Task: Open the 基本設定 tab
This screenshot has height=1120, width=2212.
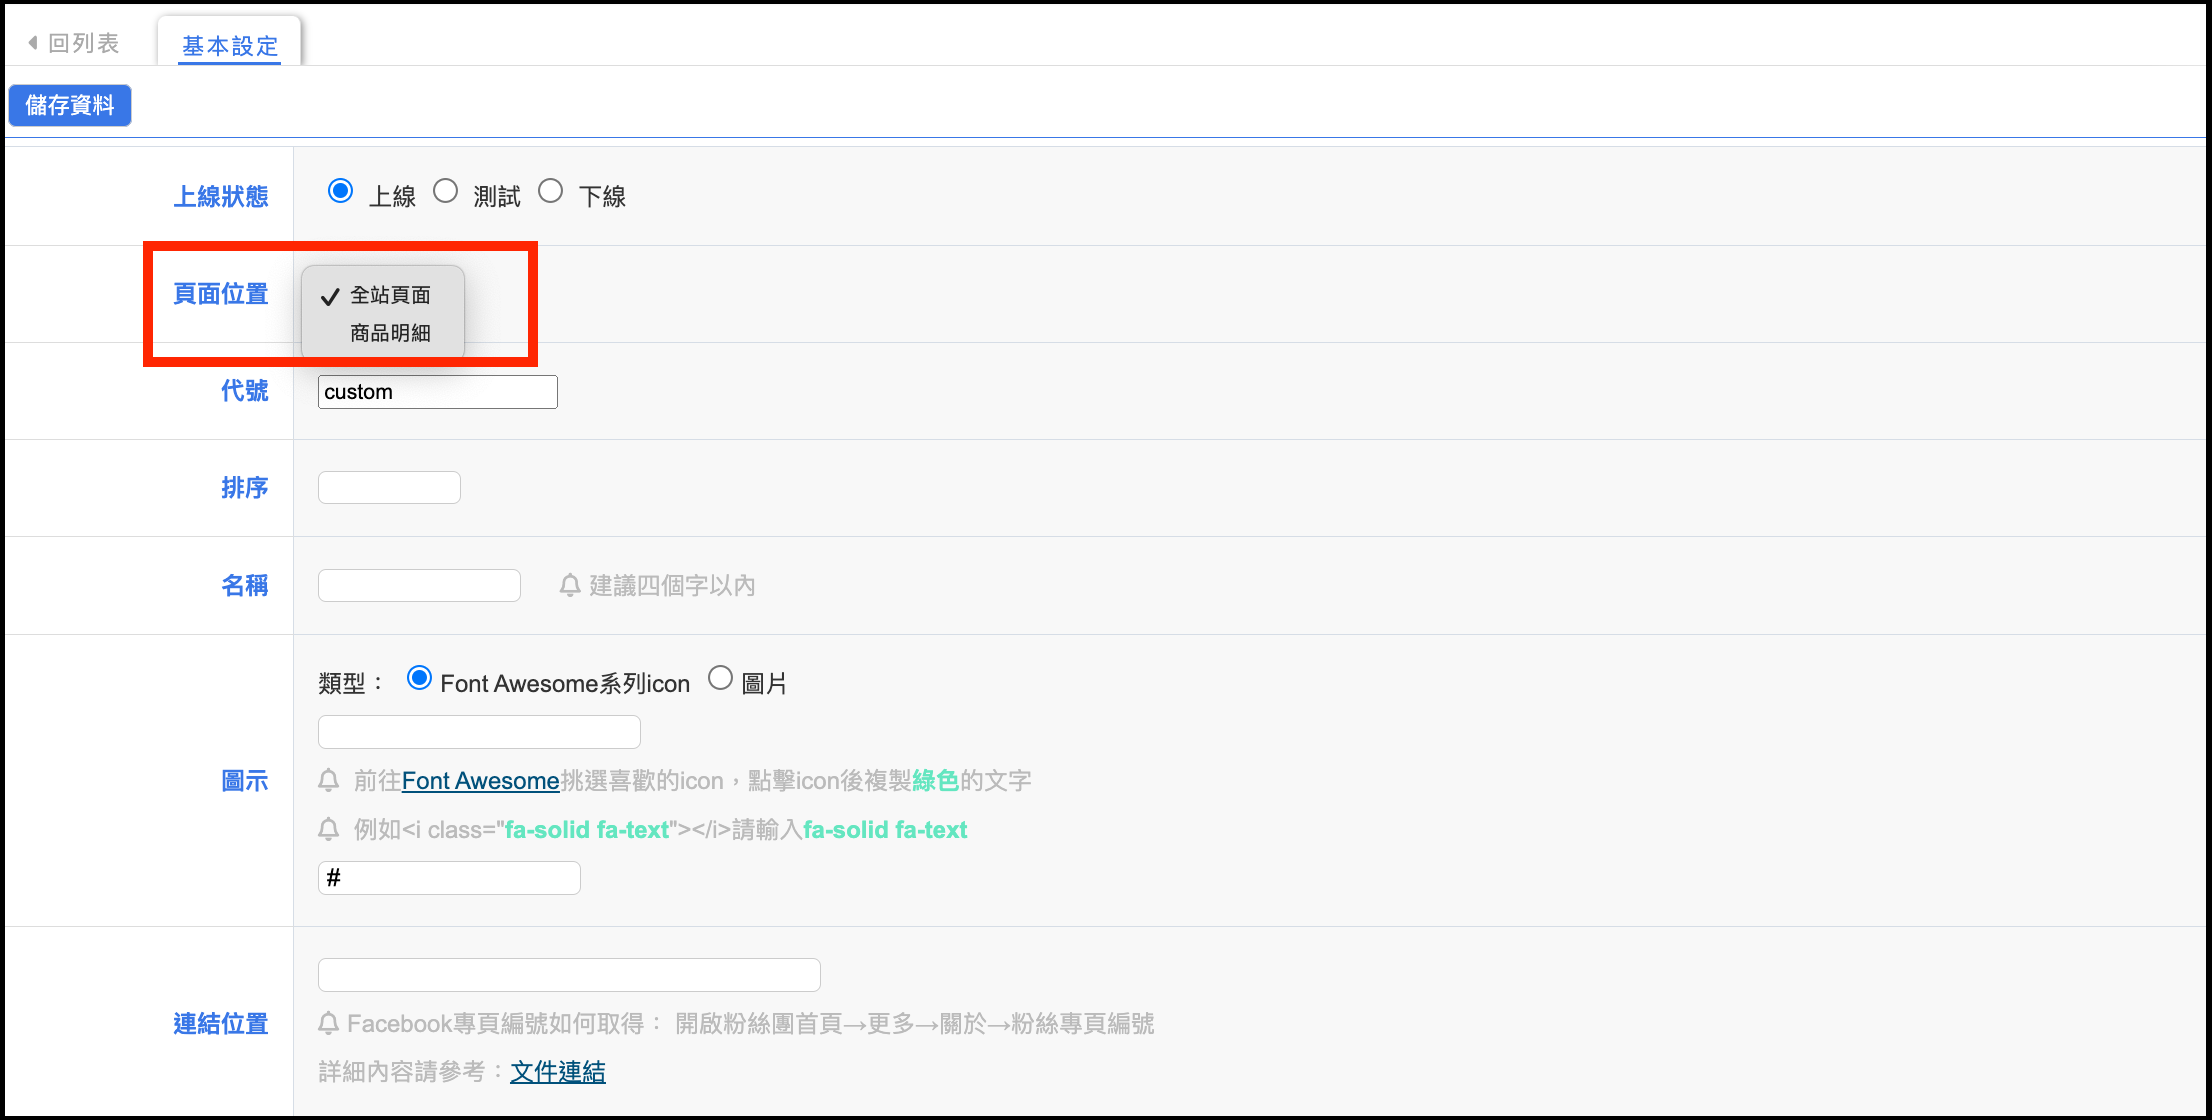Action: click(230, 46)
